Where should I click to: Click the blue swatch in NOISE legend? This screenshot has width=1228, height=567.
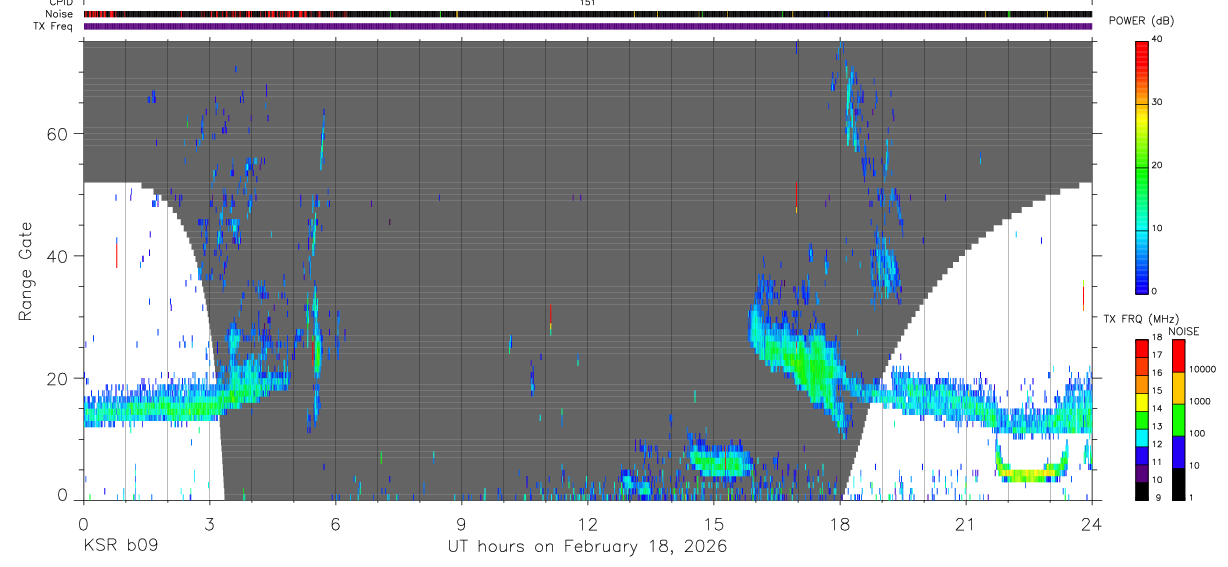(x=1178, y=451)
